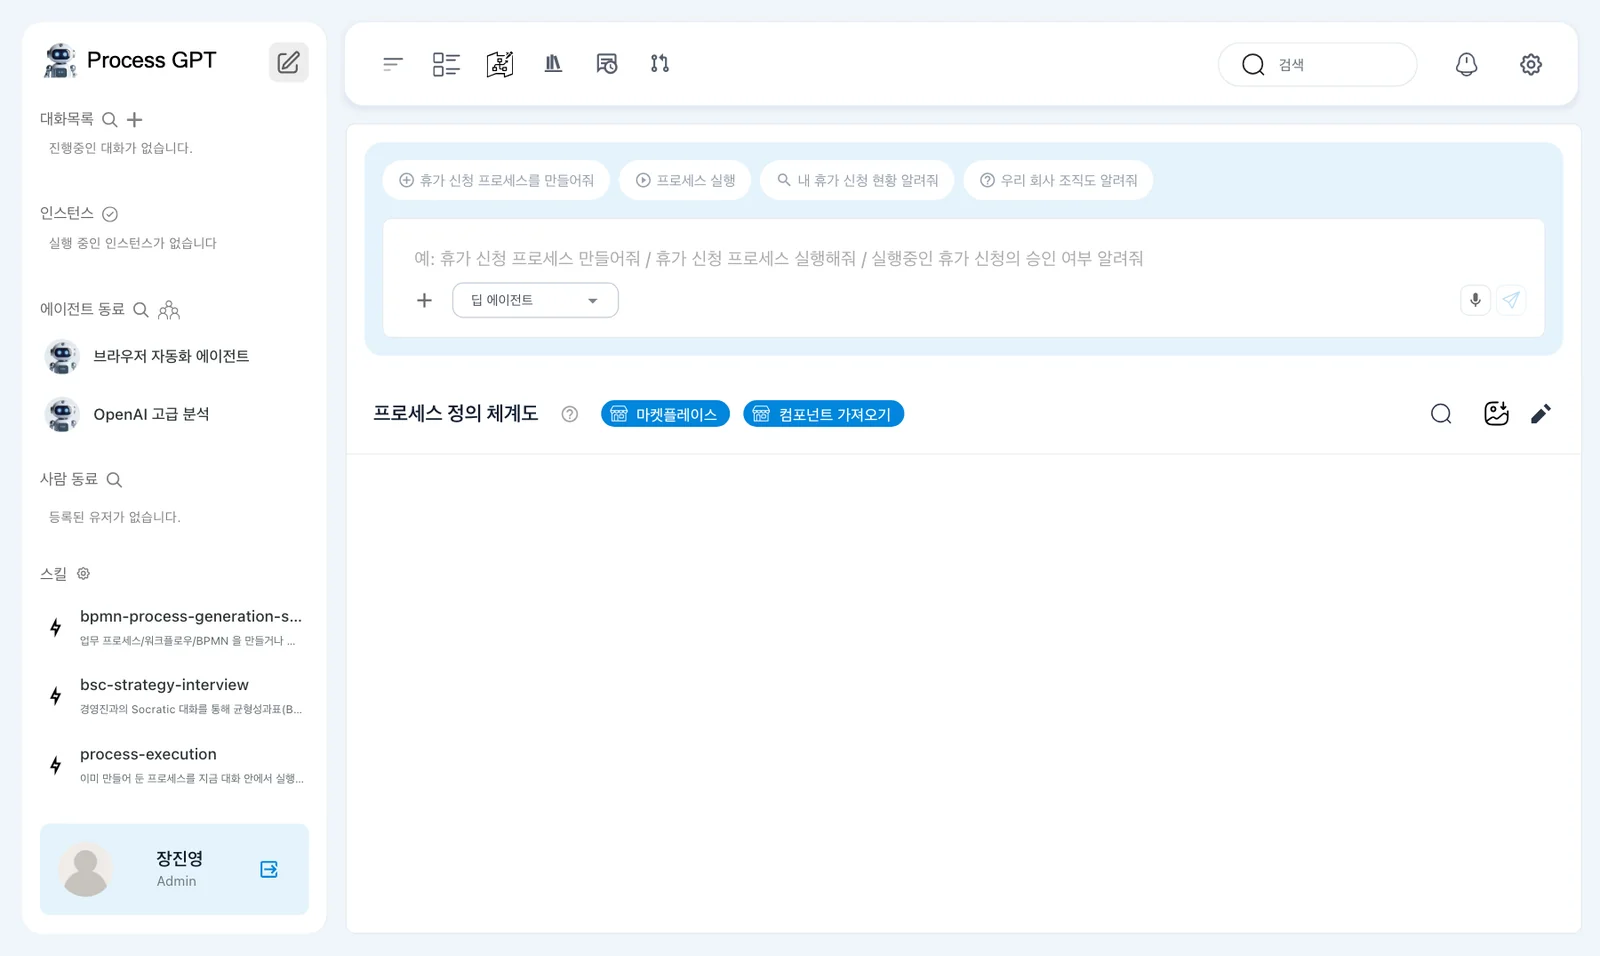Screen dimensions: 1600x956
Task: Open the process-execution skill
Action: (174, 765)
